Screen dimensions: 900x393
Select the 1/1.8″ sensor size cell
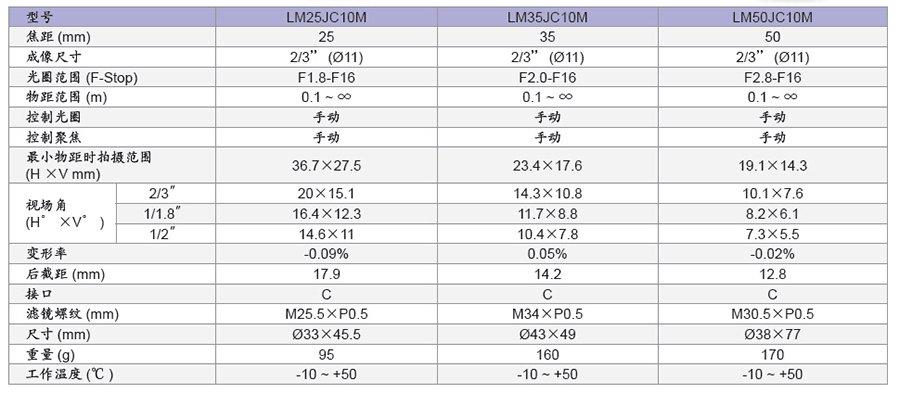pos(162,214)
